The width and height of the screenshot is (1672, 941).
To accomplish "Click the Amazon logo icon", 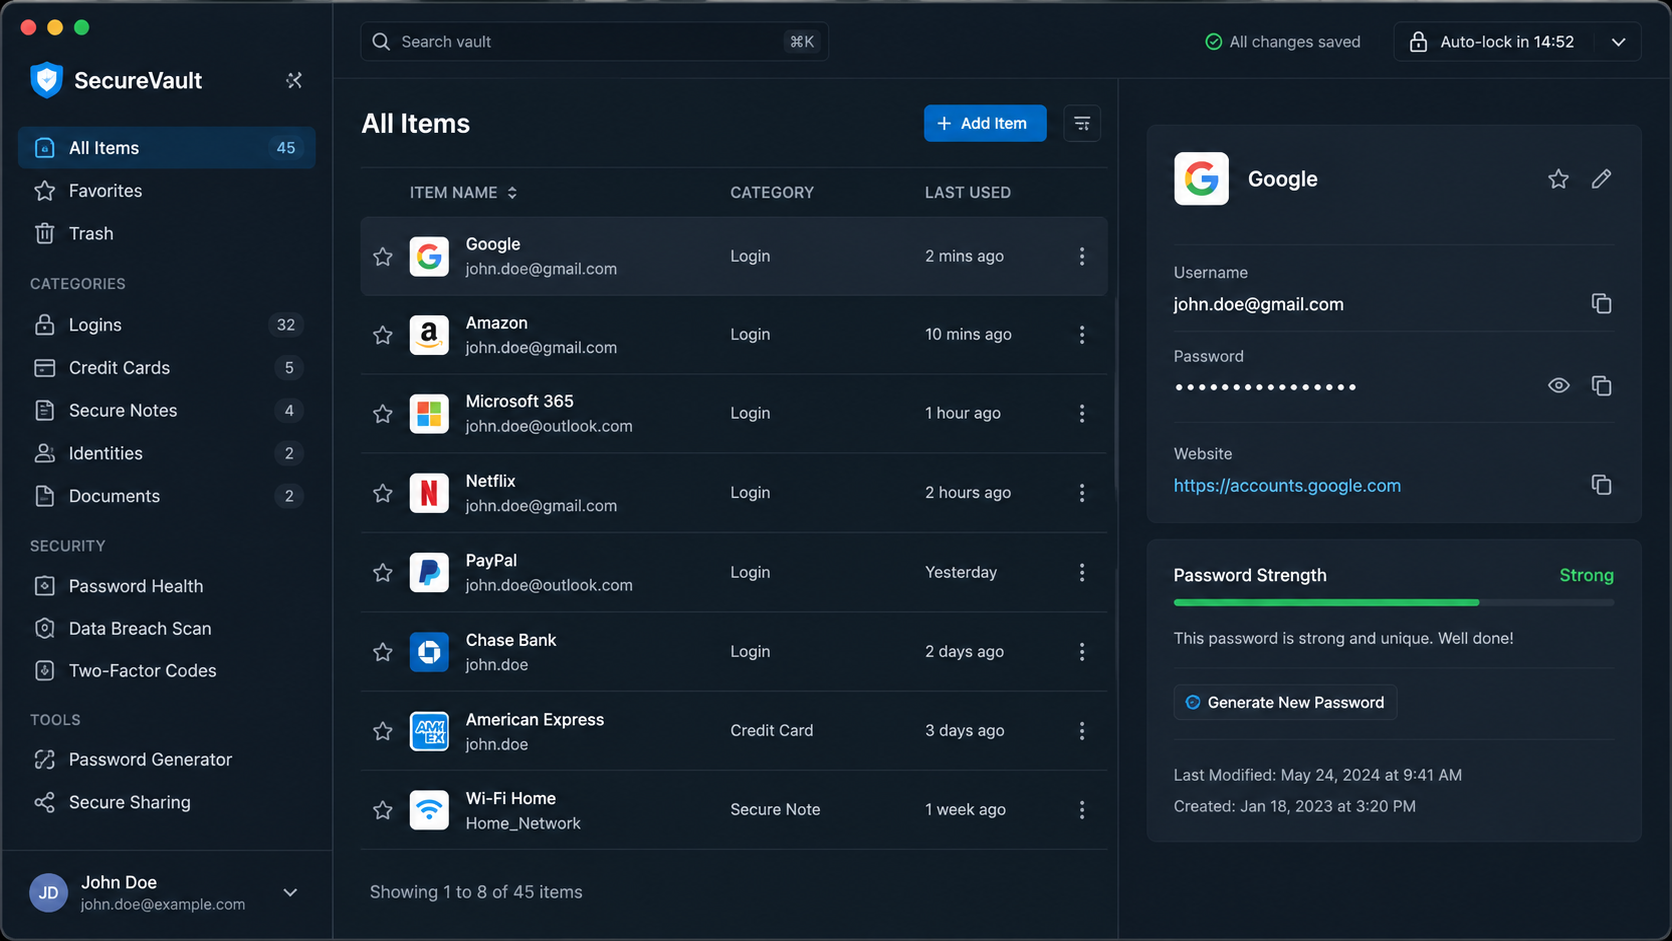I will 429,335.
